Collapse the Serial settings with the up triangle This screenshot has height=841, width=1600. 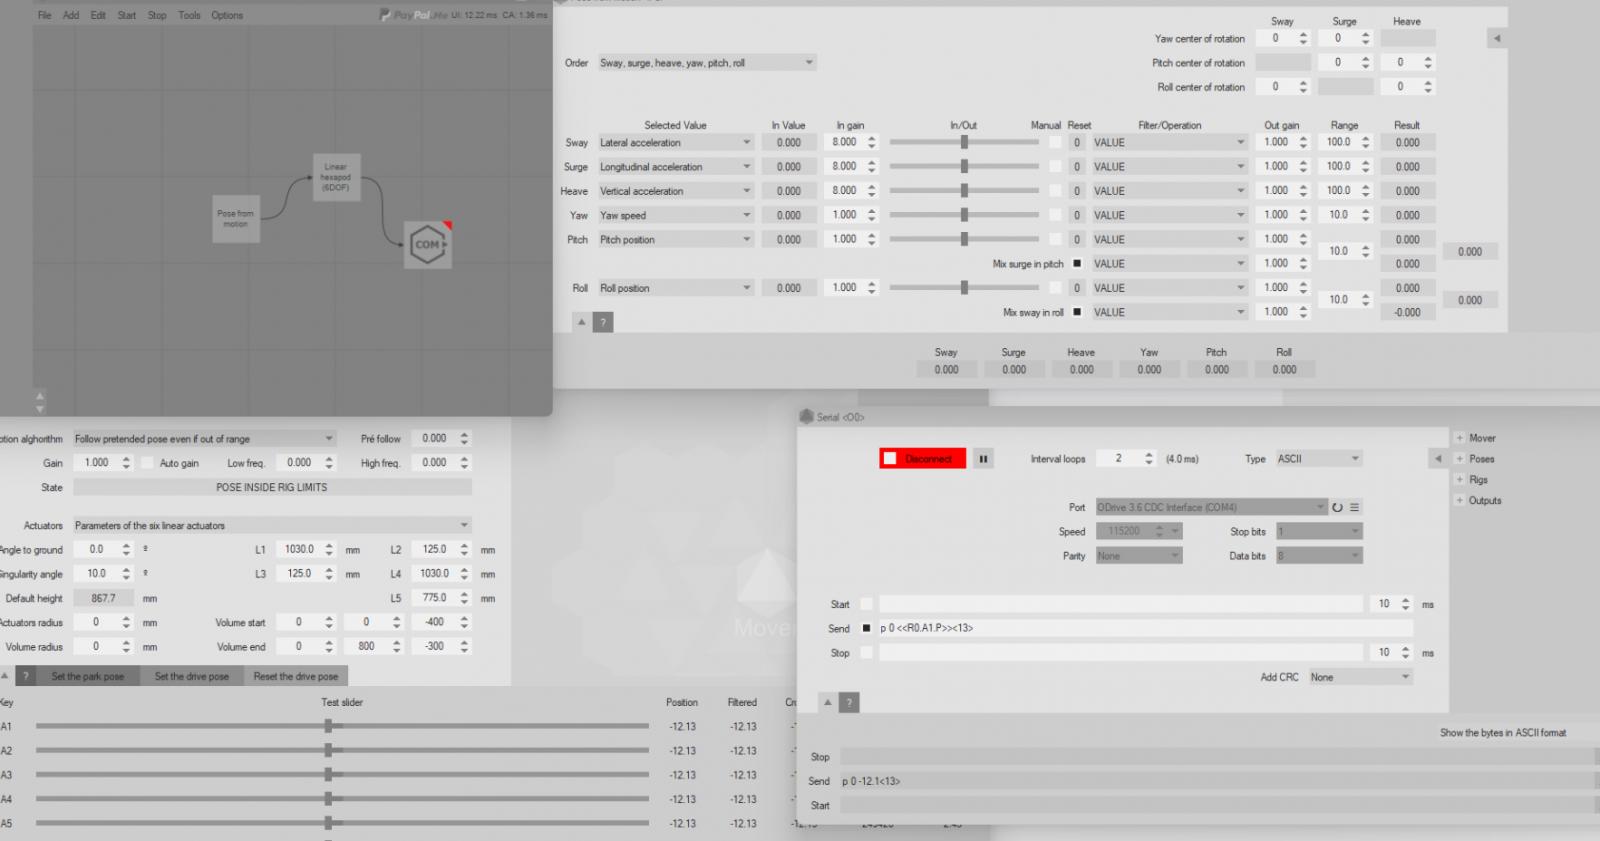pos(827,703)
